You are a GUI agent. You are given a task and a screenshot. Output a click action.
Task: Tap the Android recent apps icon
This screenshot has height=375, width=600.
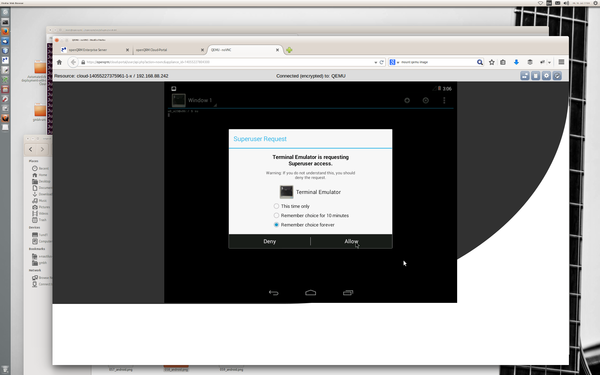(x=348, y=293)
